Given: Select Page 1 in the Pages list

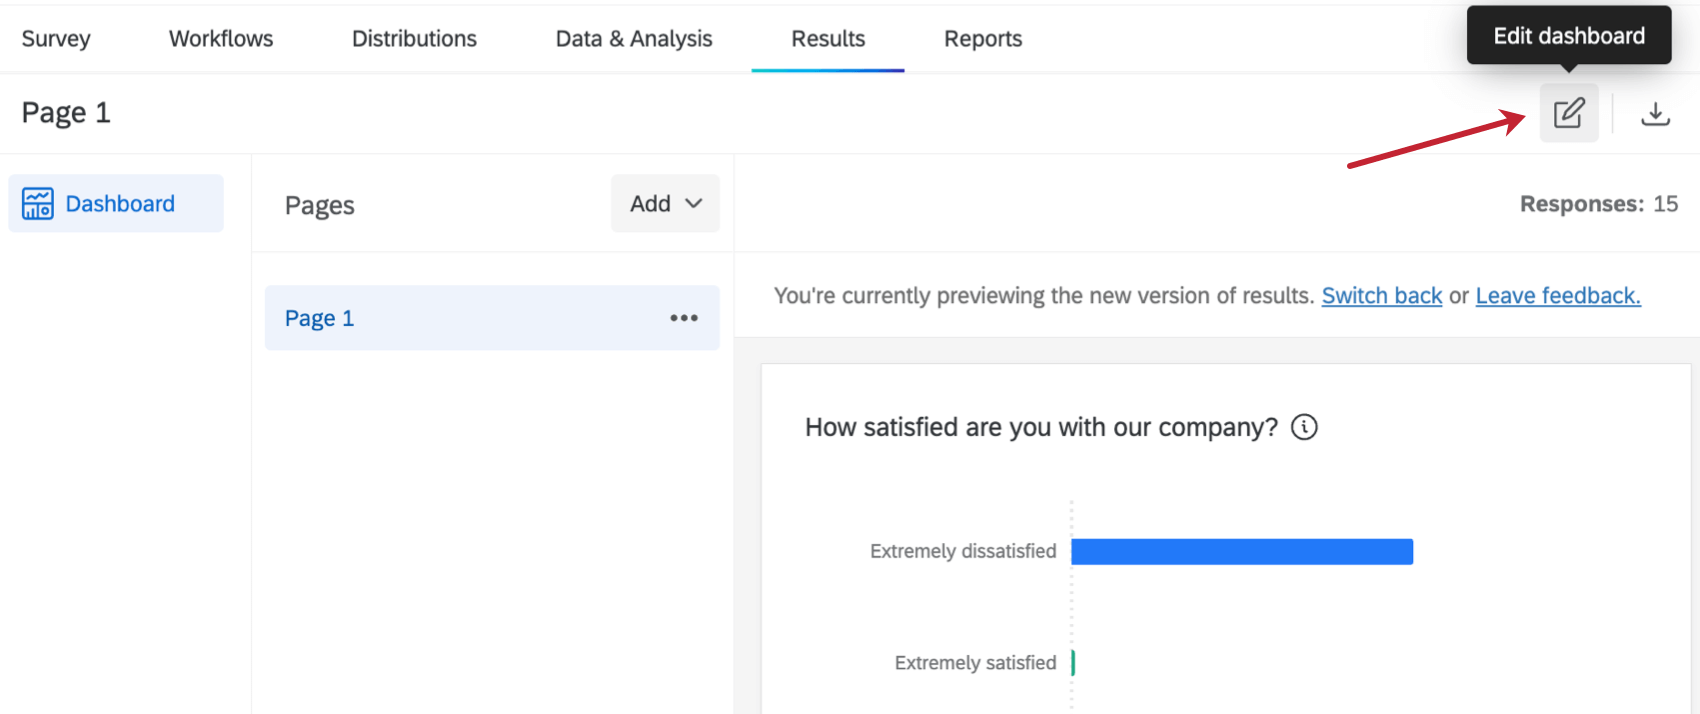Looking at the screenshot, I should point(320,318).
